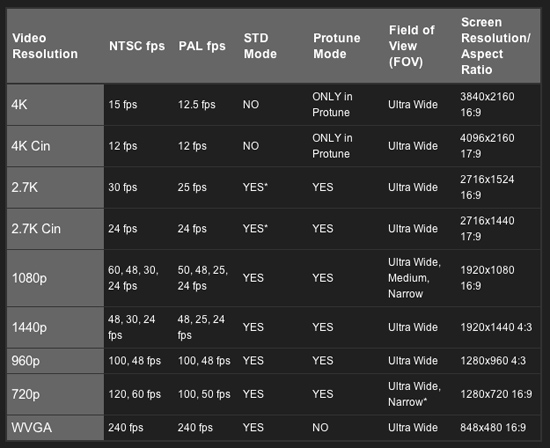Screen dimensions: 550x448
Task: Click the 3840x2160 16:9 cell
Action: click(x=487, y=105)
